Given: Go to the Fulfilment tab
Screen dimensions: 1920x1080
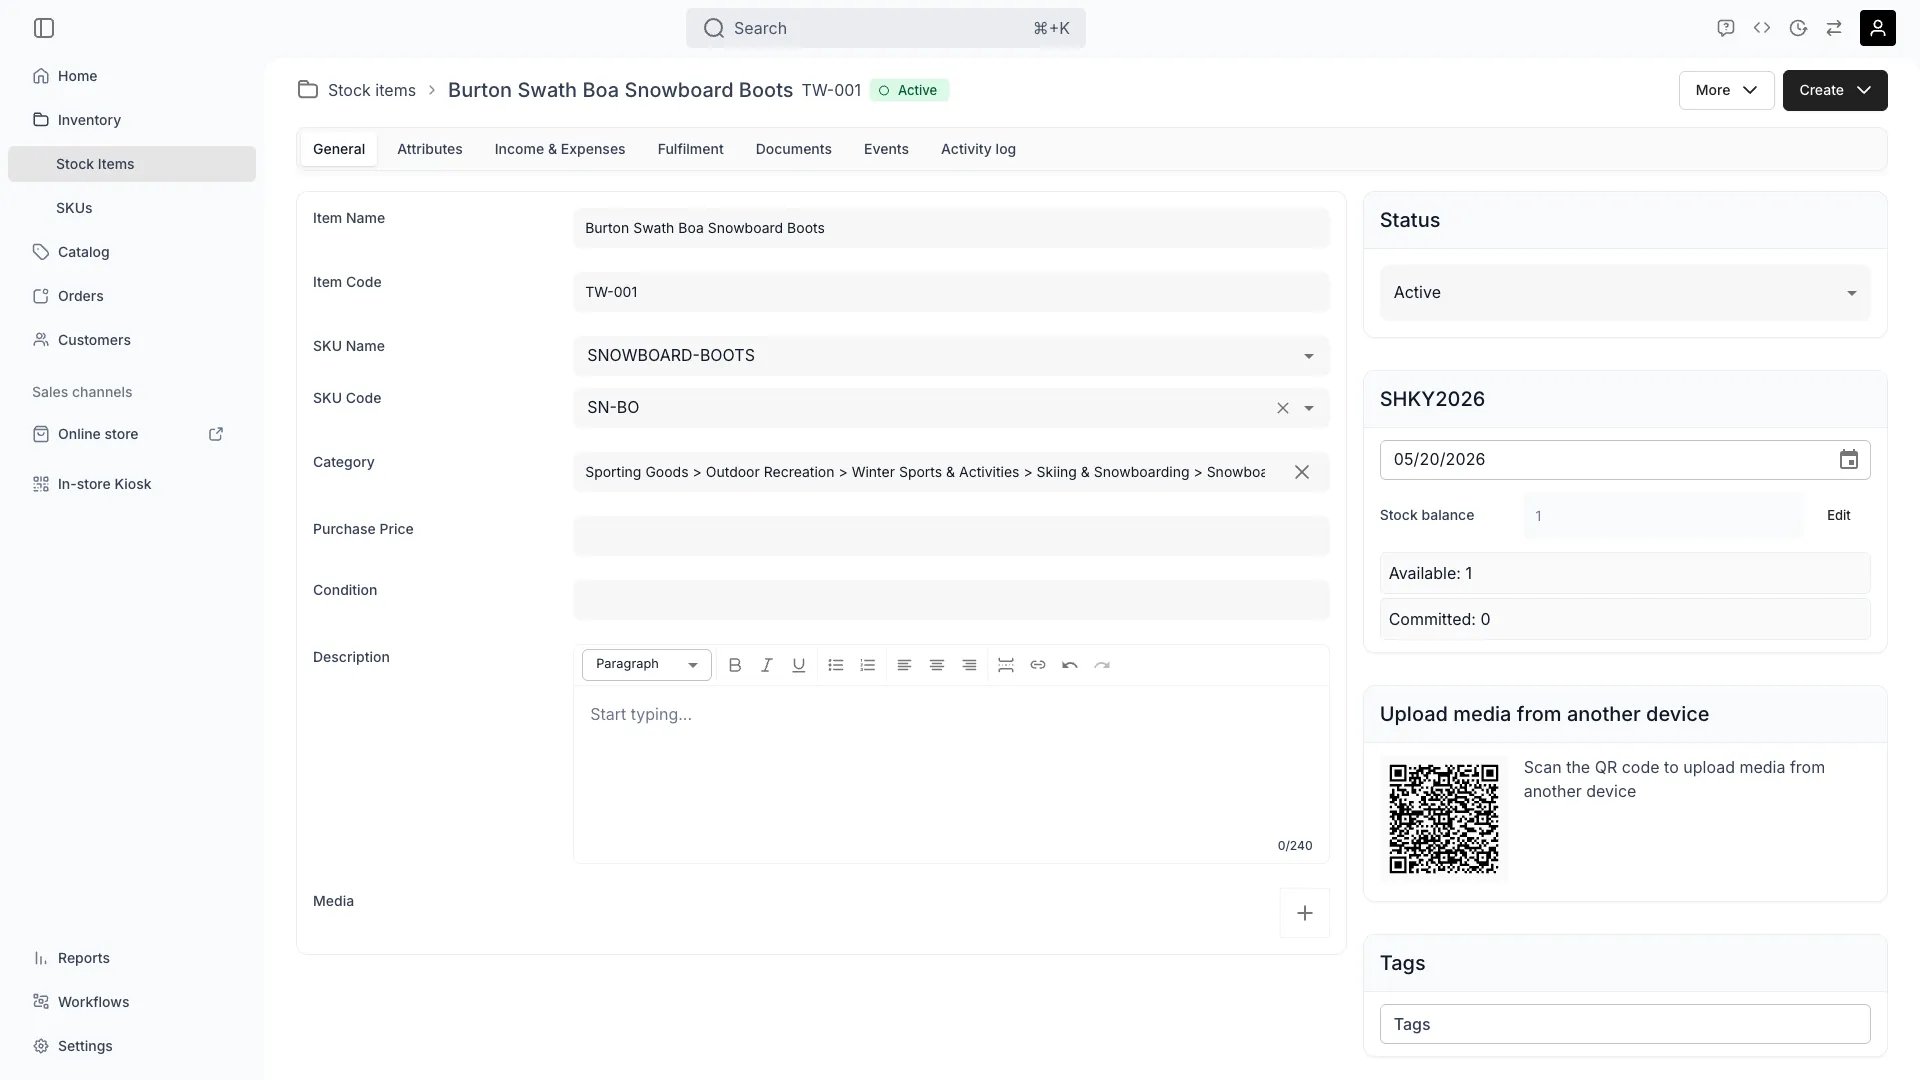Looking at the screenshot, I should coord(691,149).
